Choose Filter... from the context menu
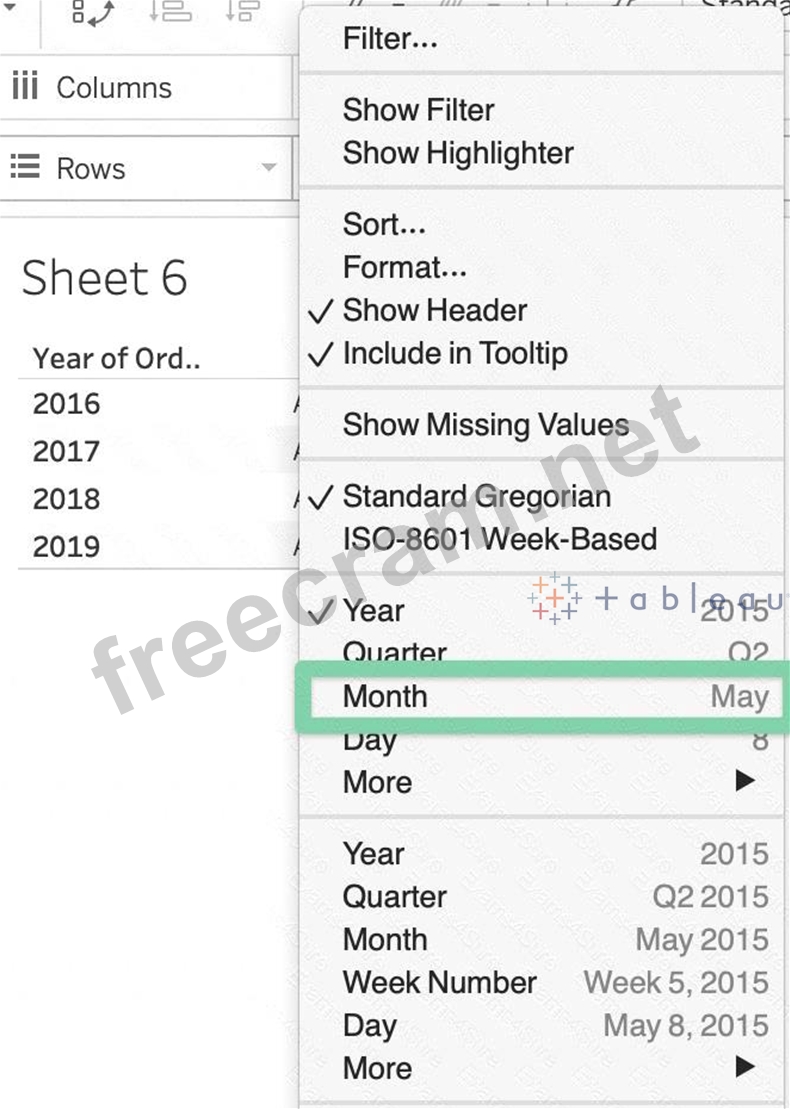Image resolution: width=790 pixels, height=1109 pixels. tap(390, 39)
